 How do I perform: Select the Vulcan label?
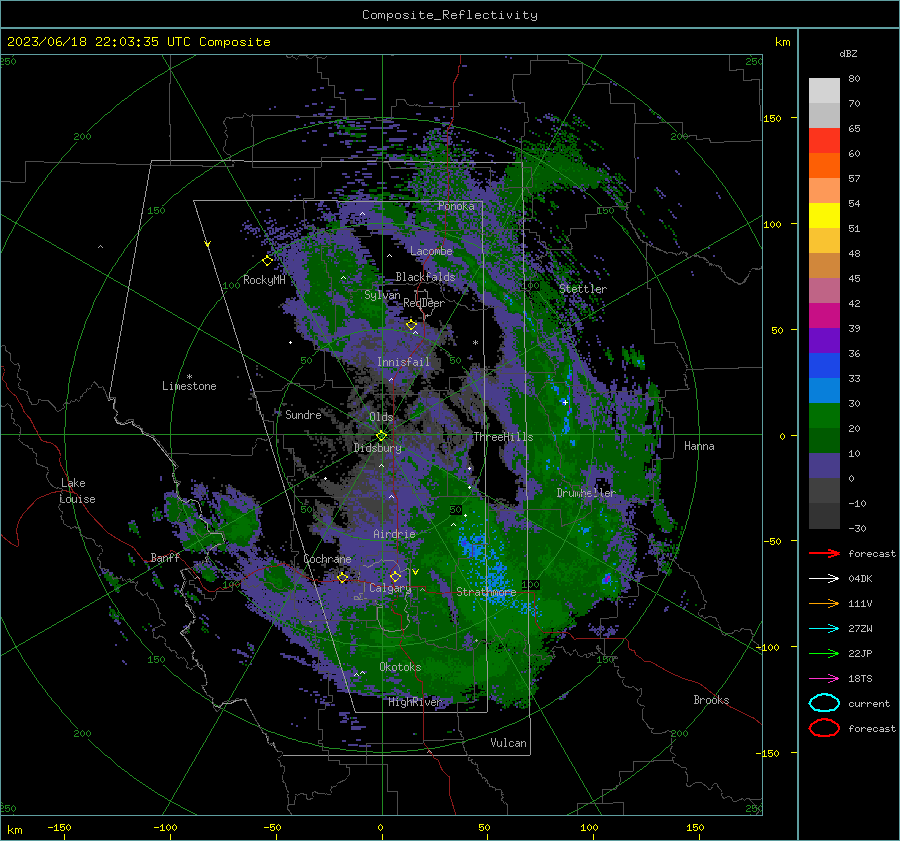click(508, 743)
